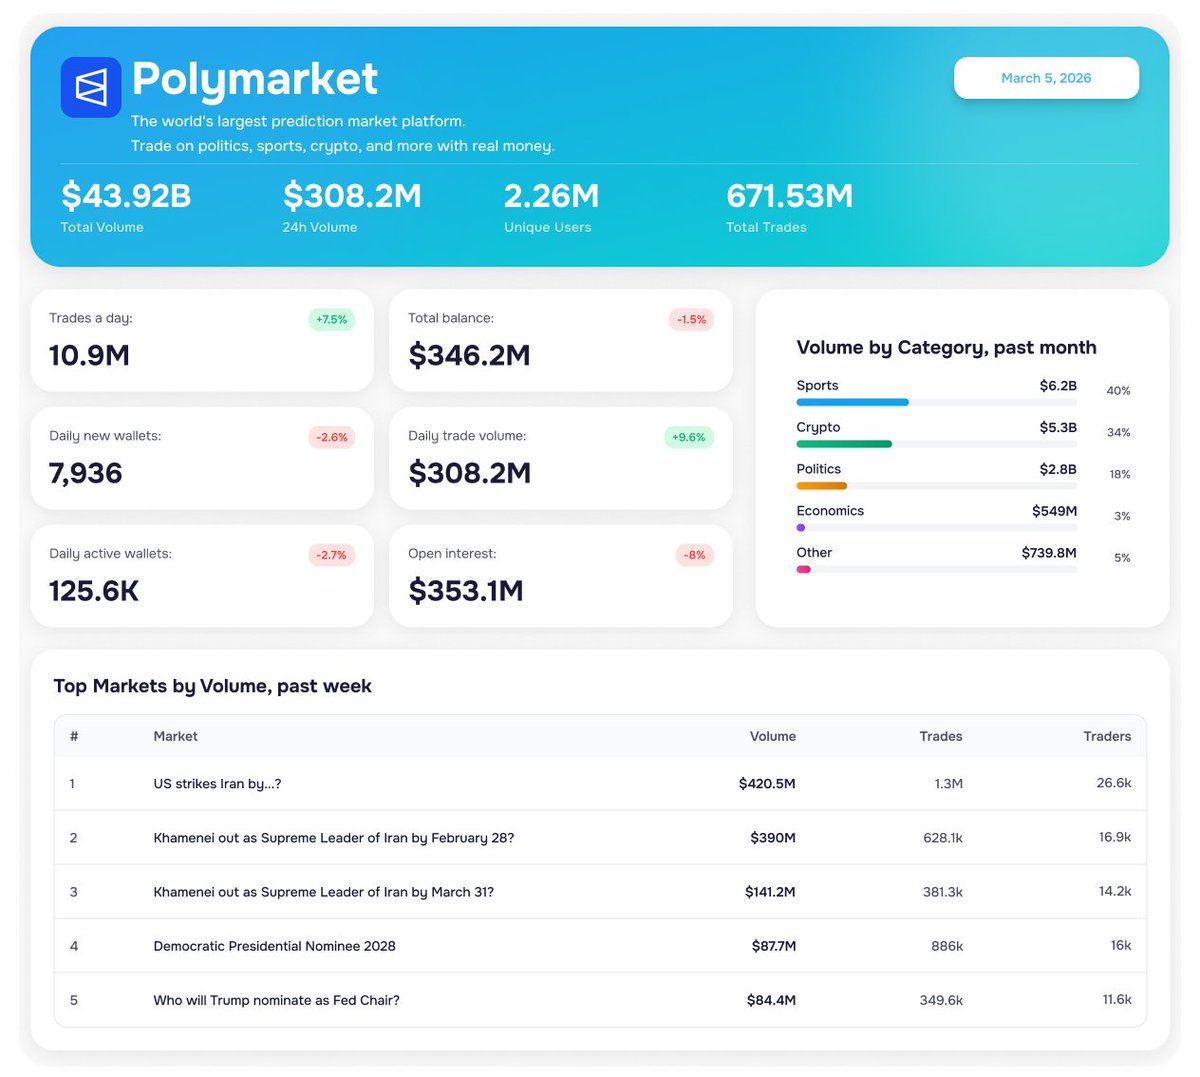Click the Volume column header to sort

coord(772,736)
